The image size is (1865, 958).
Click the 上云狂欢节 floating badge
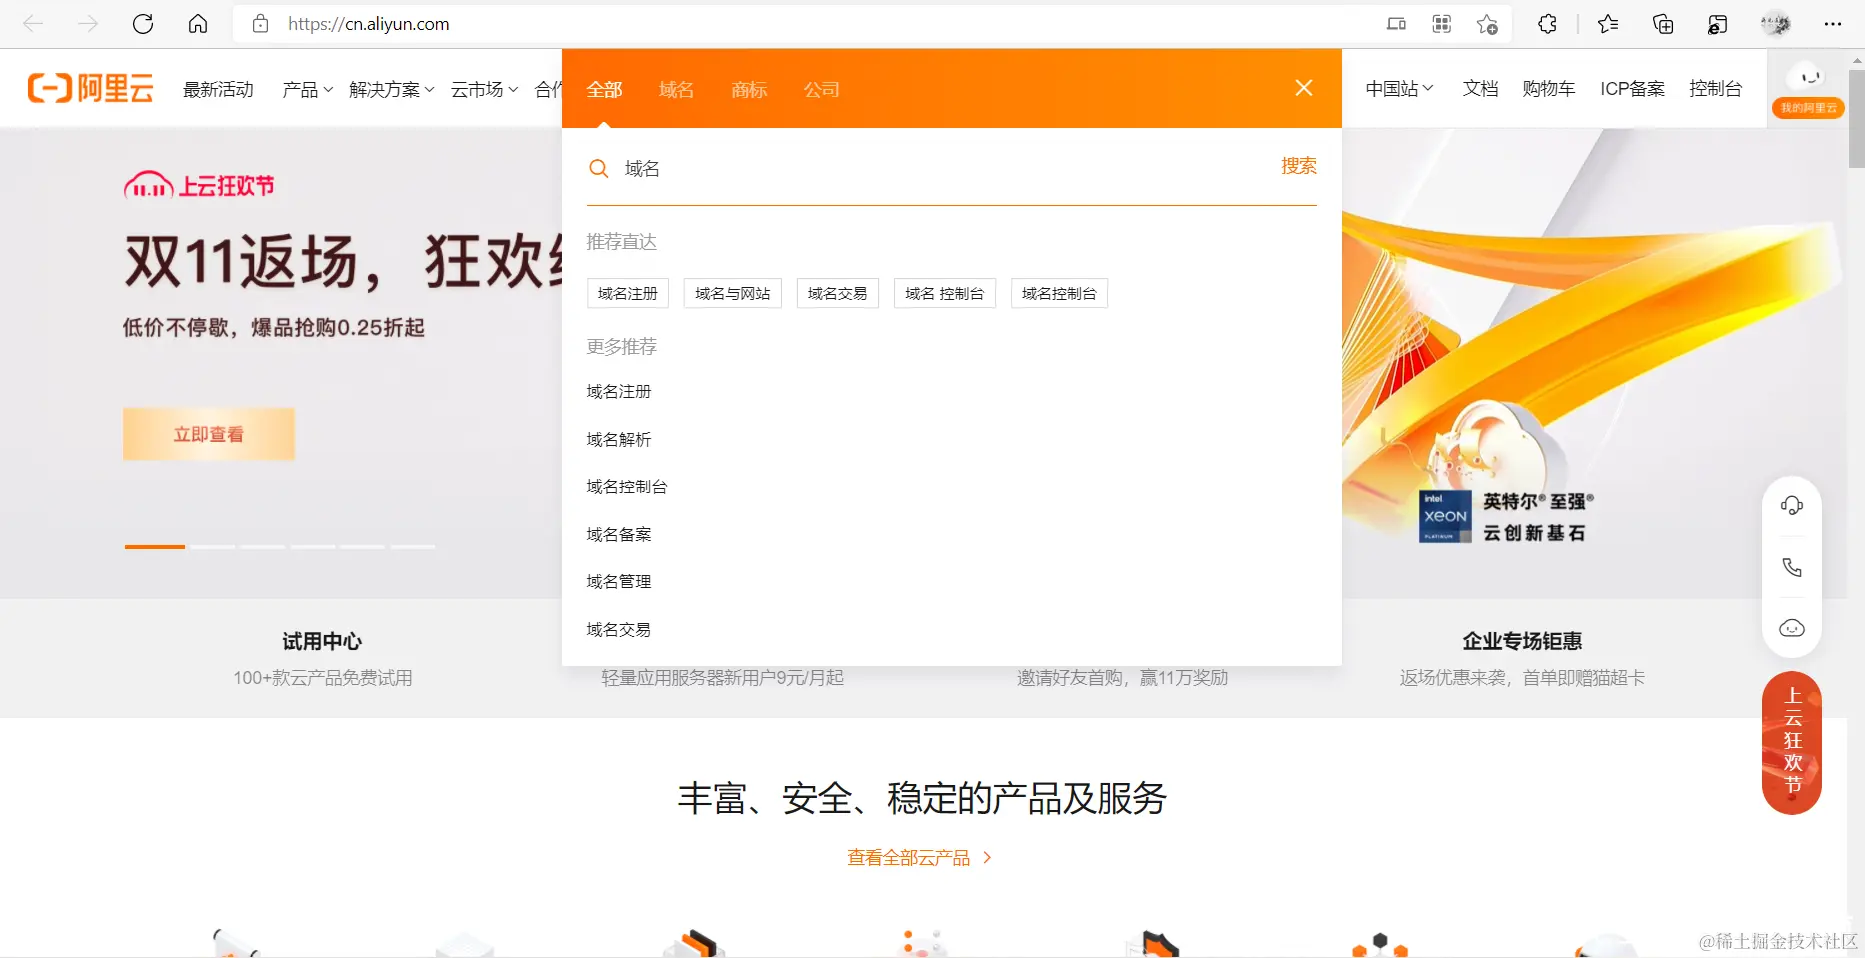point(1791,744)
